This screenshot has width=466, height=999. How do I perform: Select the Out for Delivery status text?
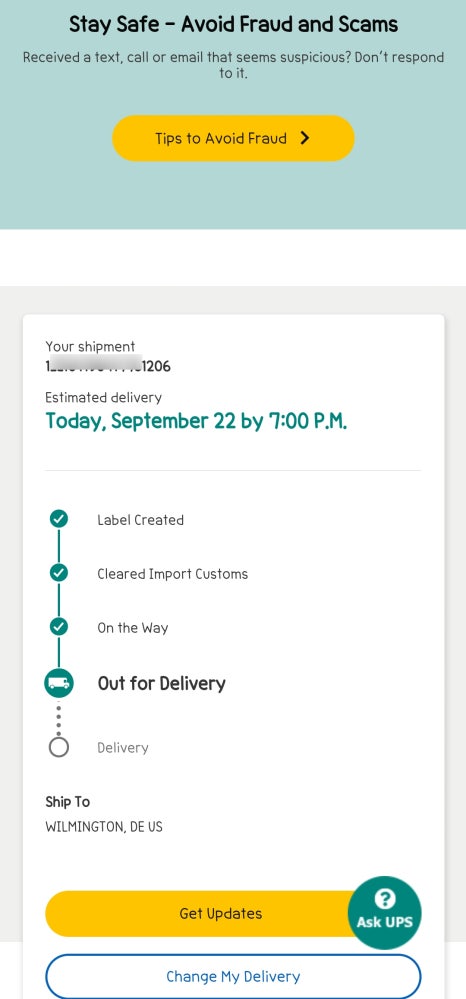click(161, 684)
